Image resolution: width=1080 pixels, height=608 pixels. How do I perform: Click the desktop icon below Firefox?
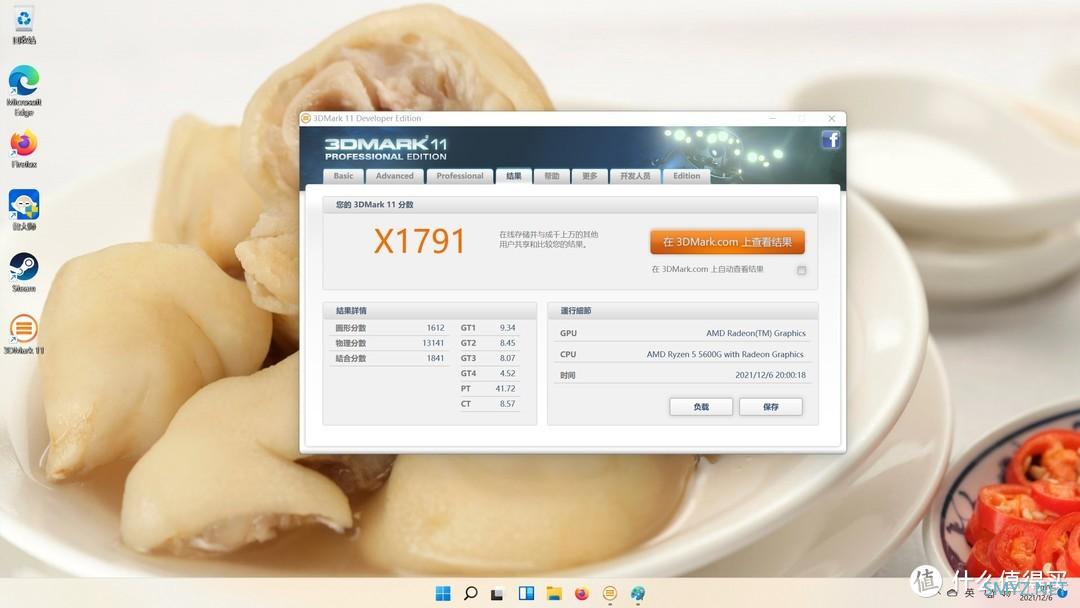[x=24, y=211]
